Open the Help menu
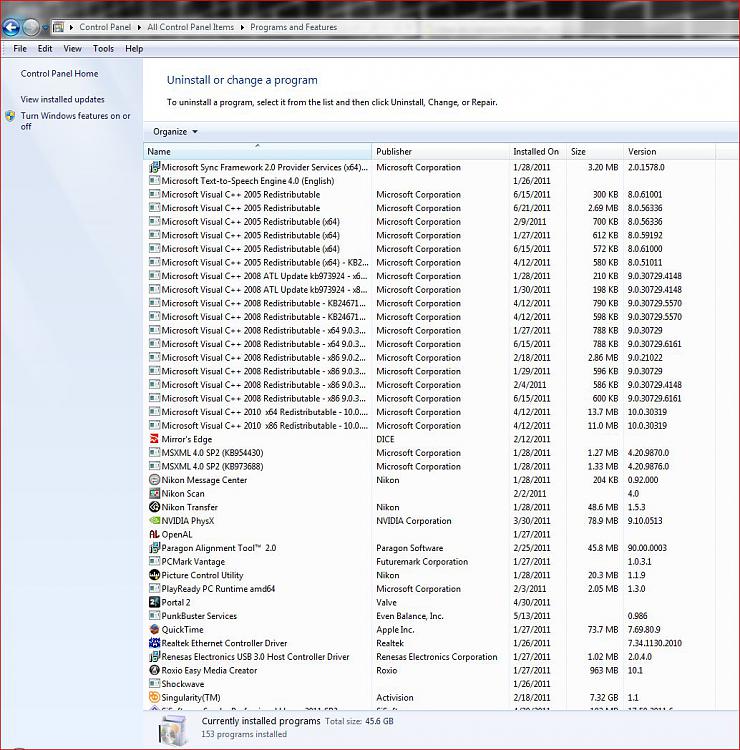 (x=134, y=48)
